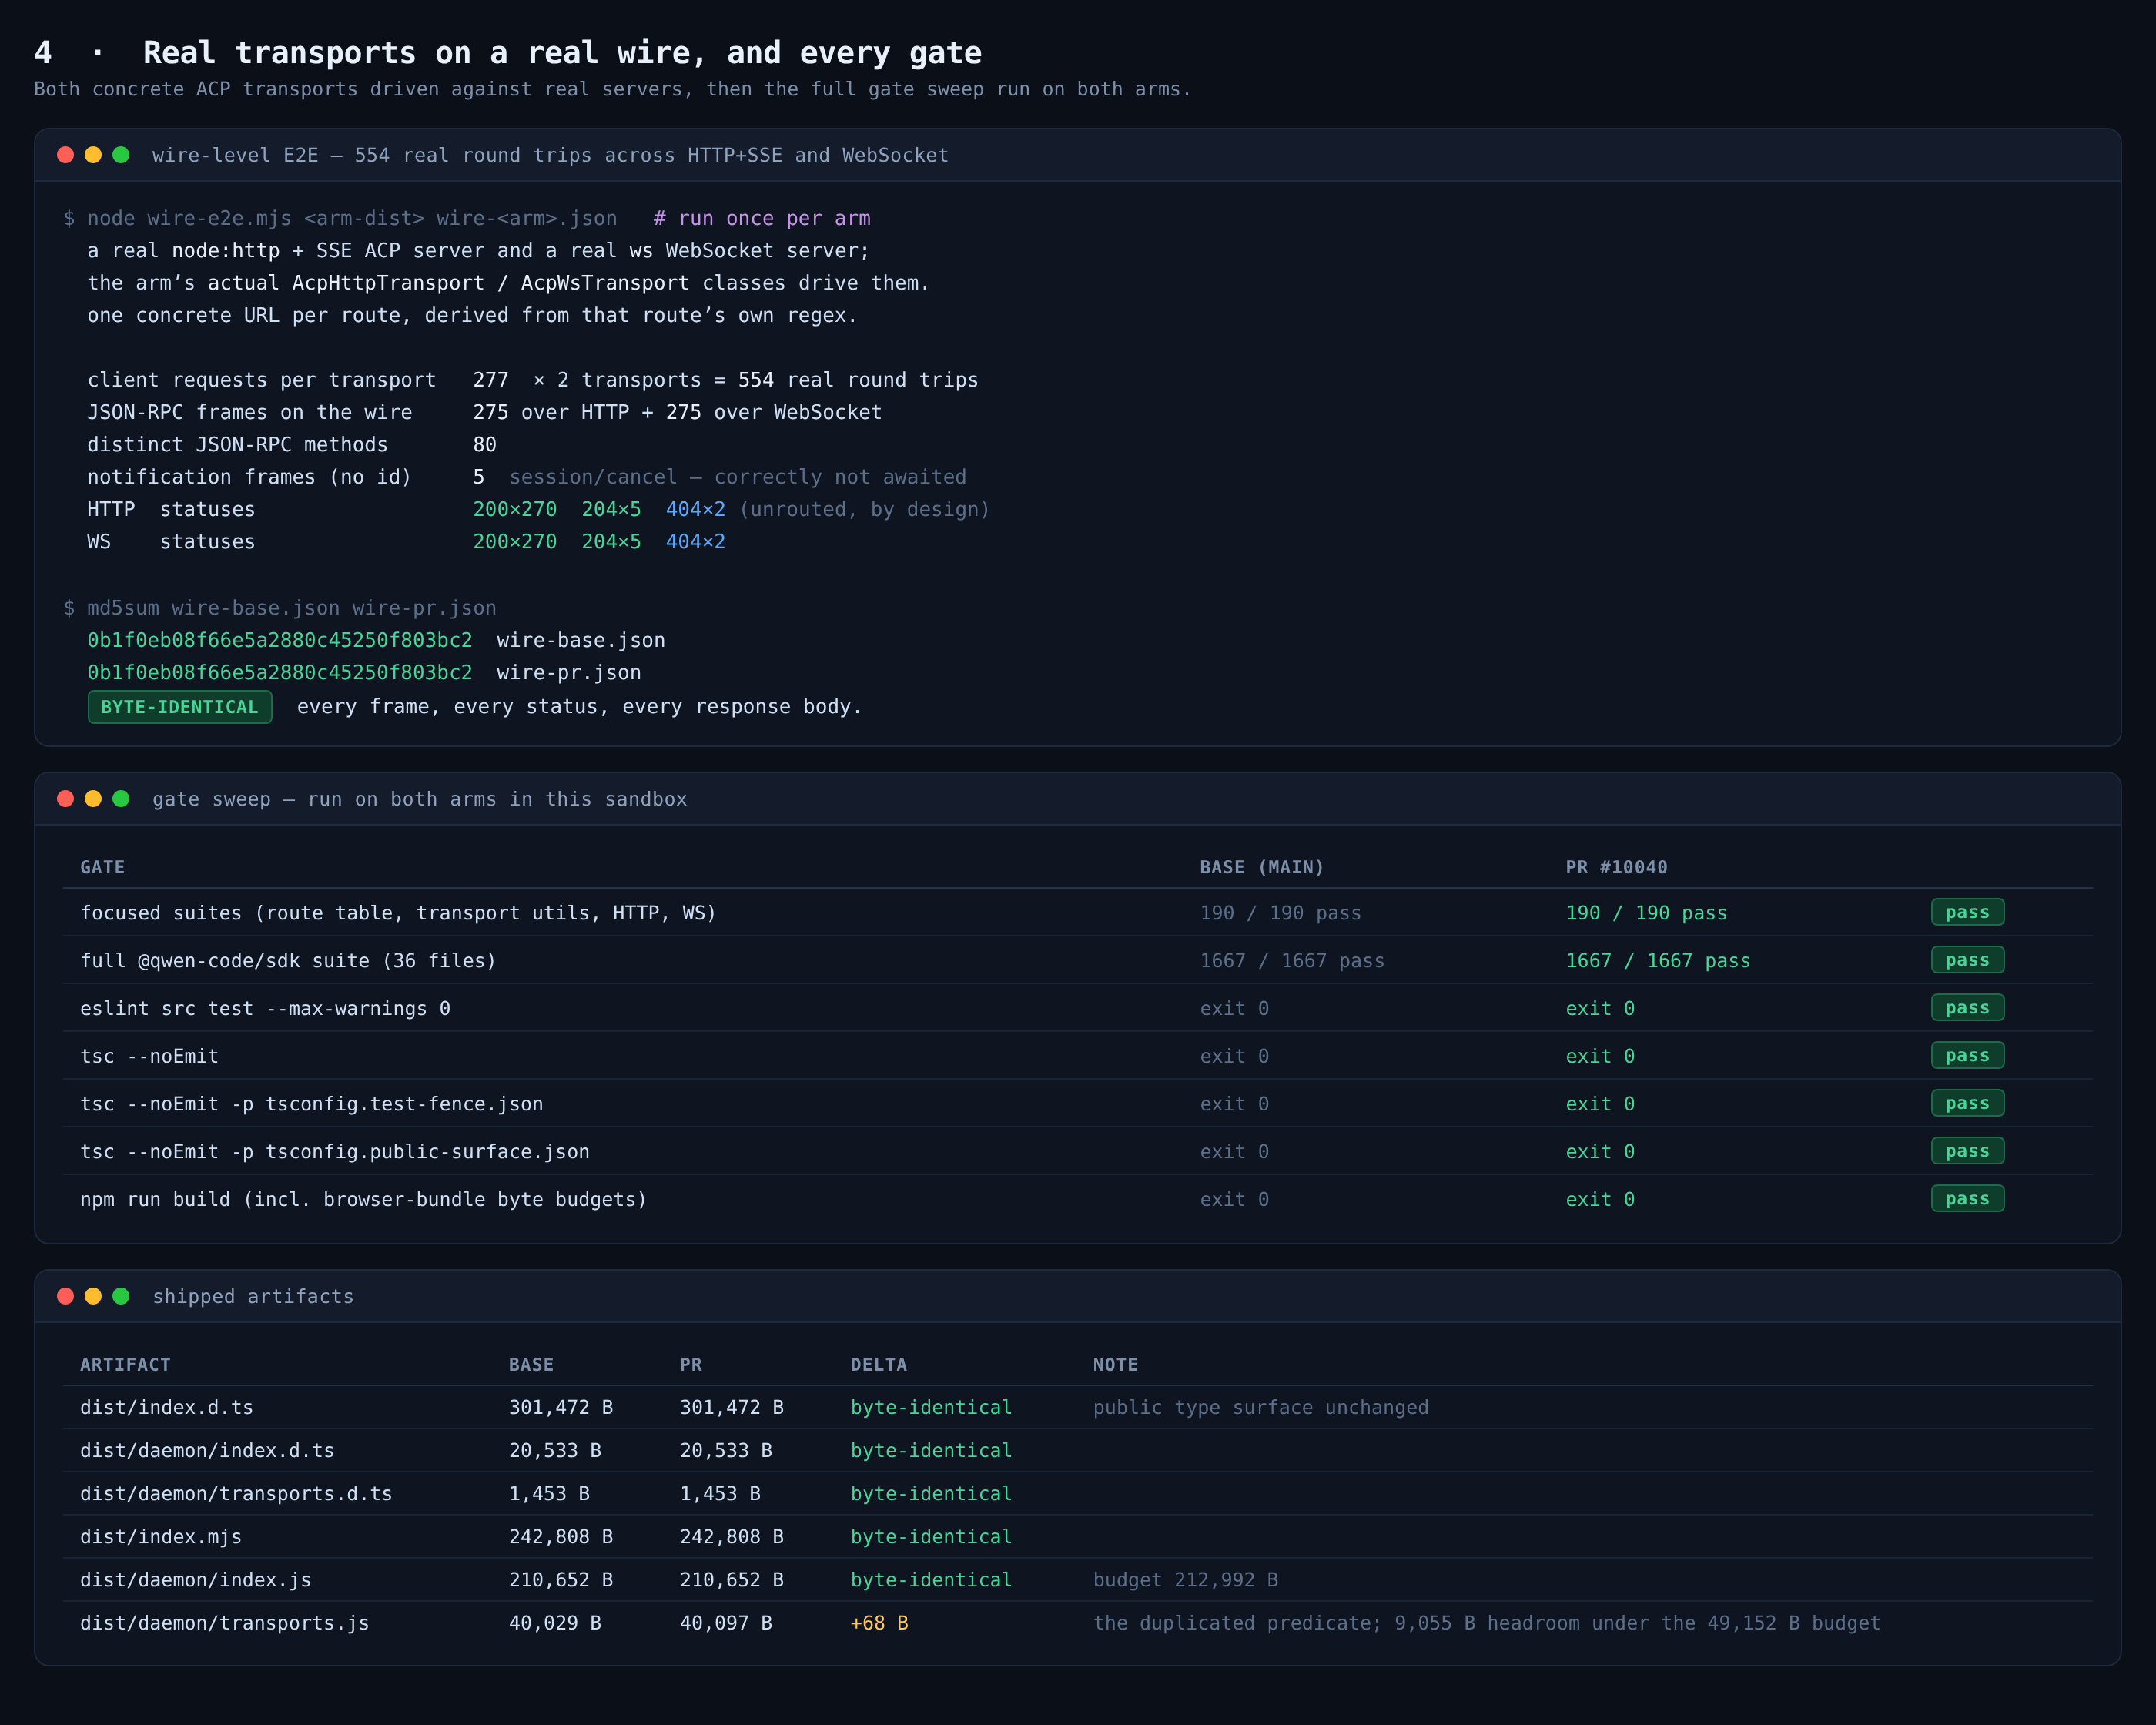Viewport: 2156px width, 1725px height.
Task: Click the BYTE-IDENTICAL badge
Action: tap(180, 707)
